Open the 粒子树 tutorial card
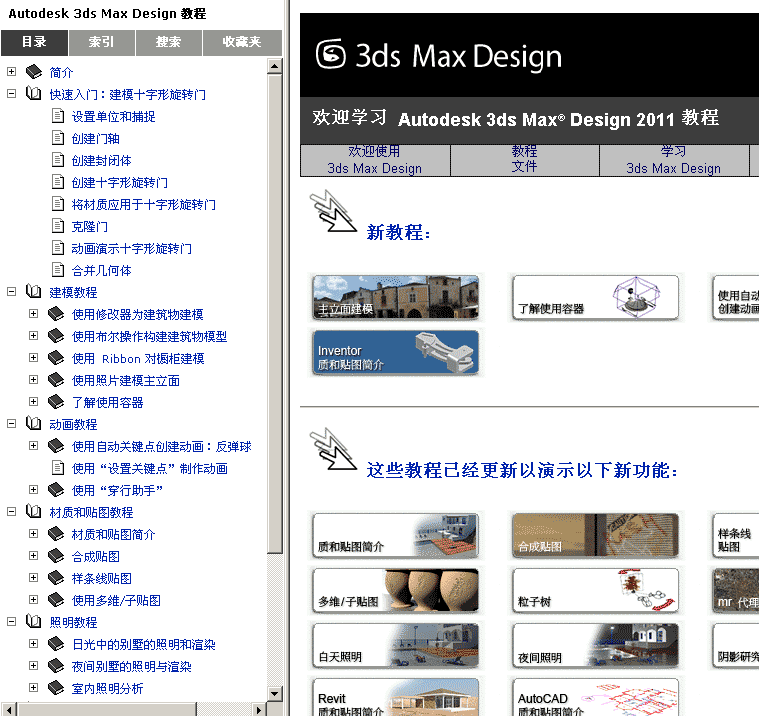Screen dimensions: 759x716 (595, 591)
